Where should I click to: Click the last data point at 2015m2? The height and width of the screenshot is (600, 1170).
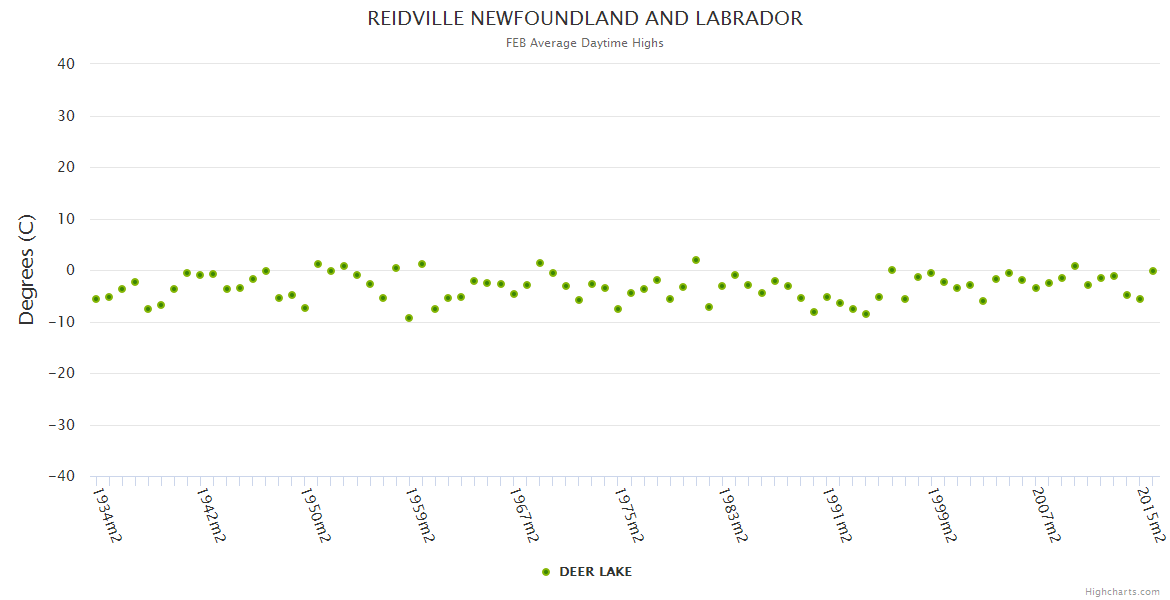coord(1153,271)
